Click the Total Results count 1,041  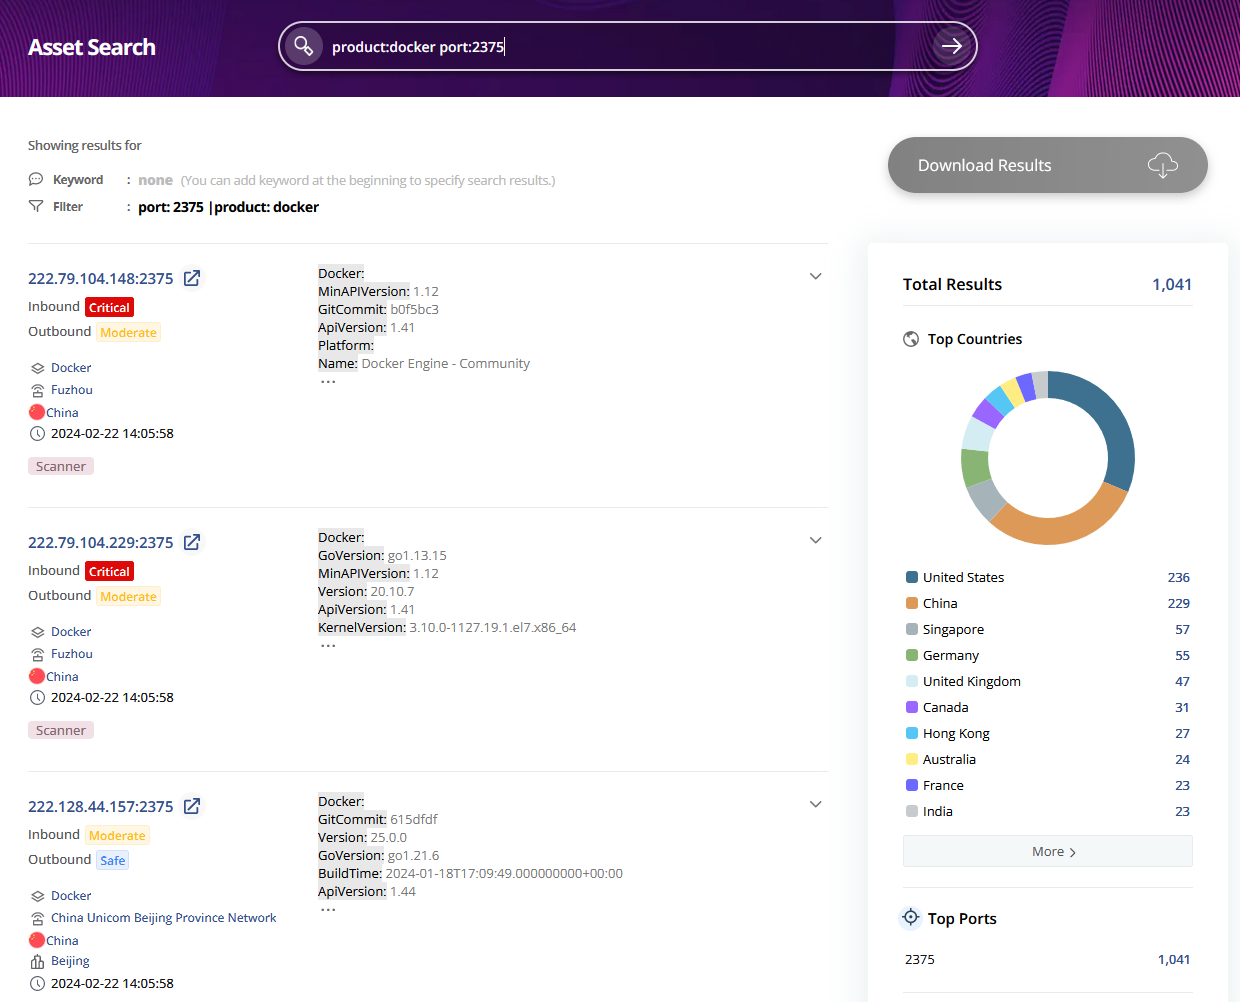tap(1172, 284)
